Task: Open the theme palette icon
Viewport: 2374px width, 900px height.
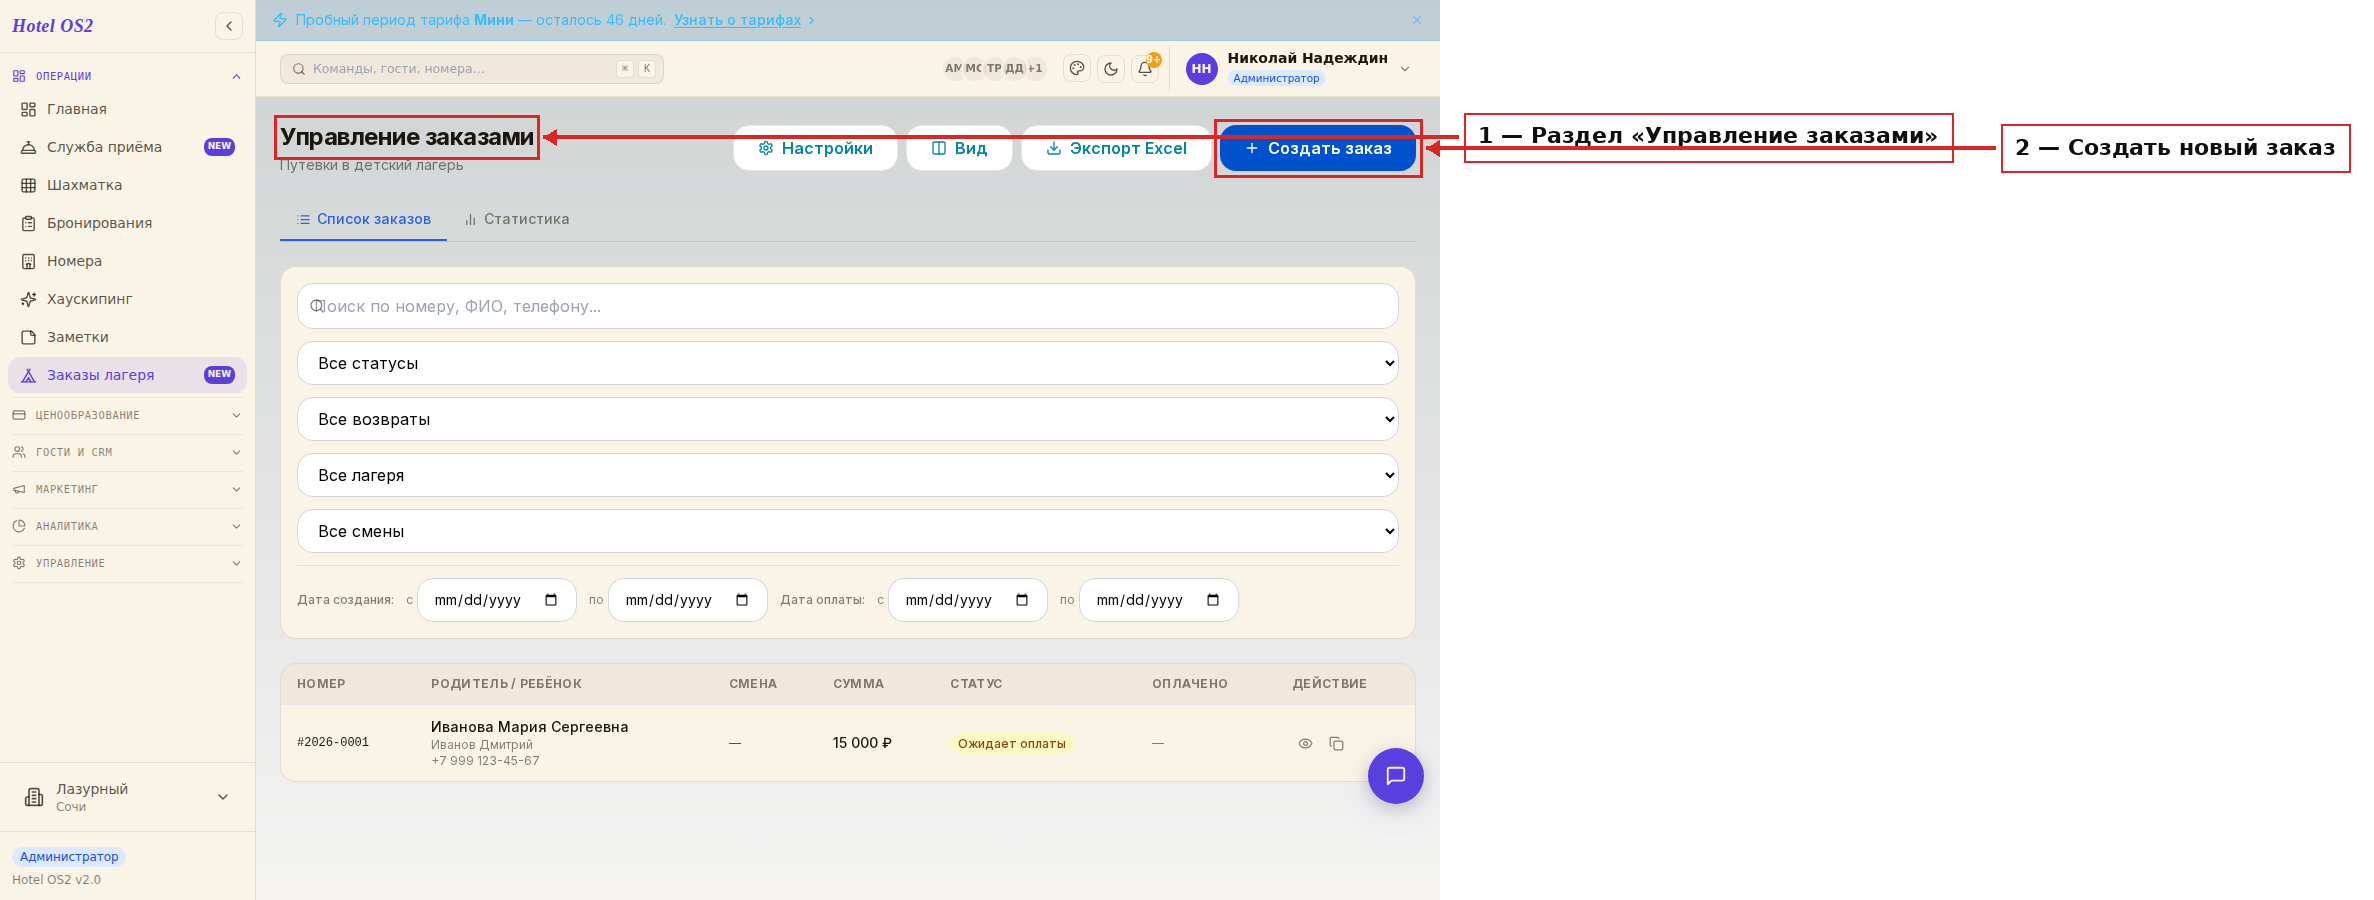Action: 1077,68
